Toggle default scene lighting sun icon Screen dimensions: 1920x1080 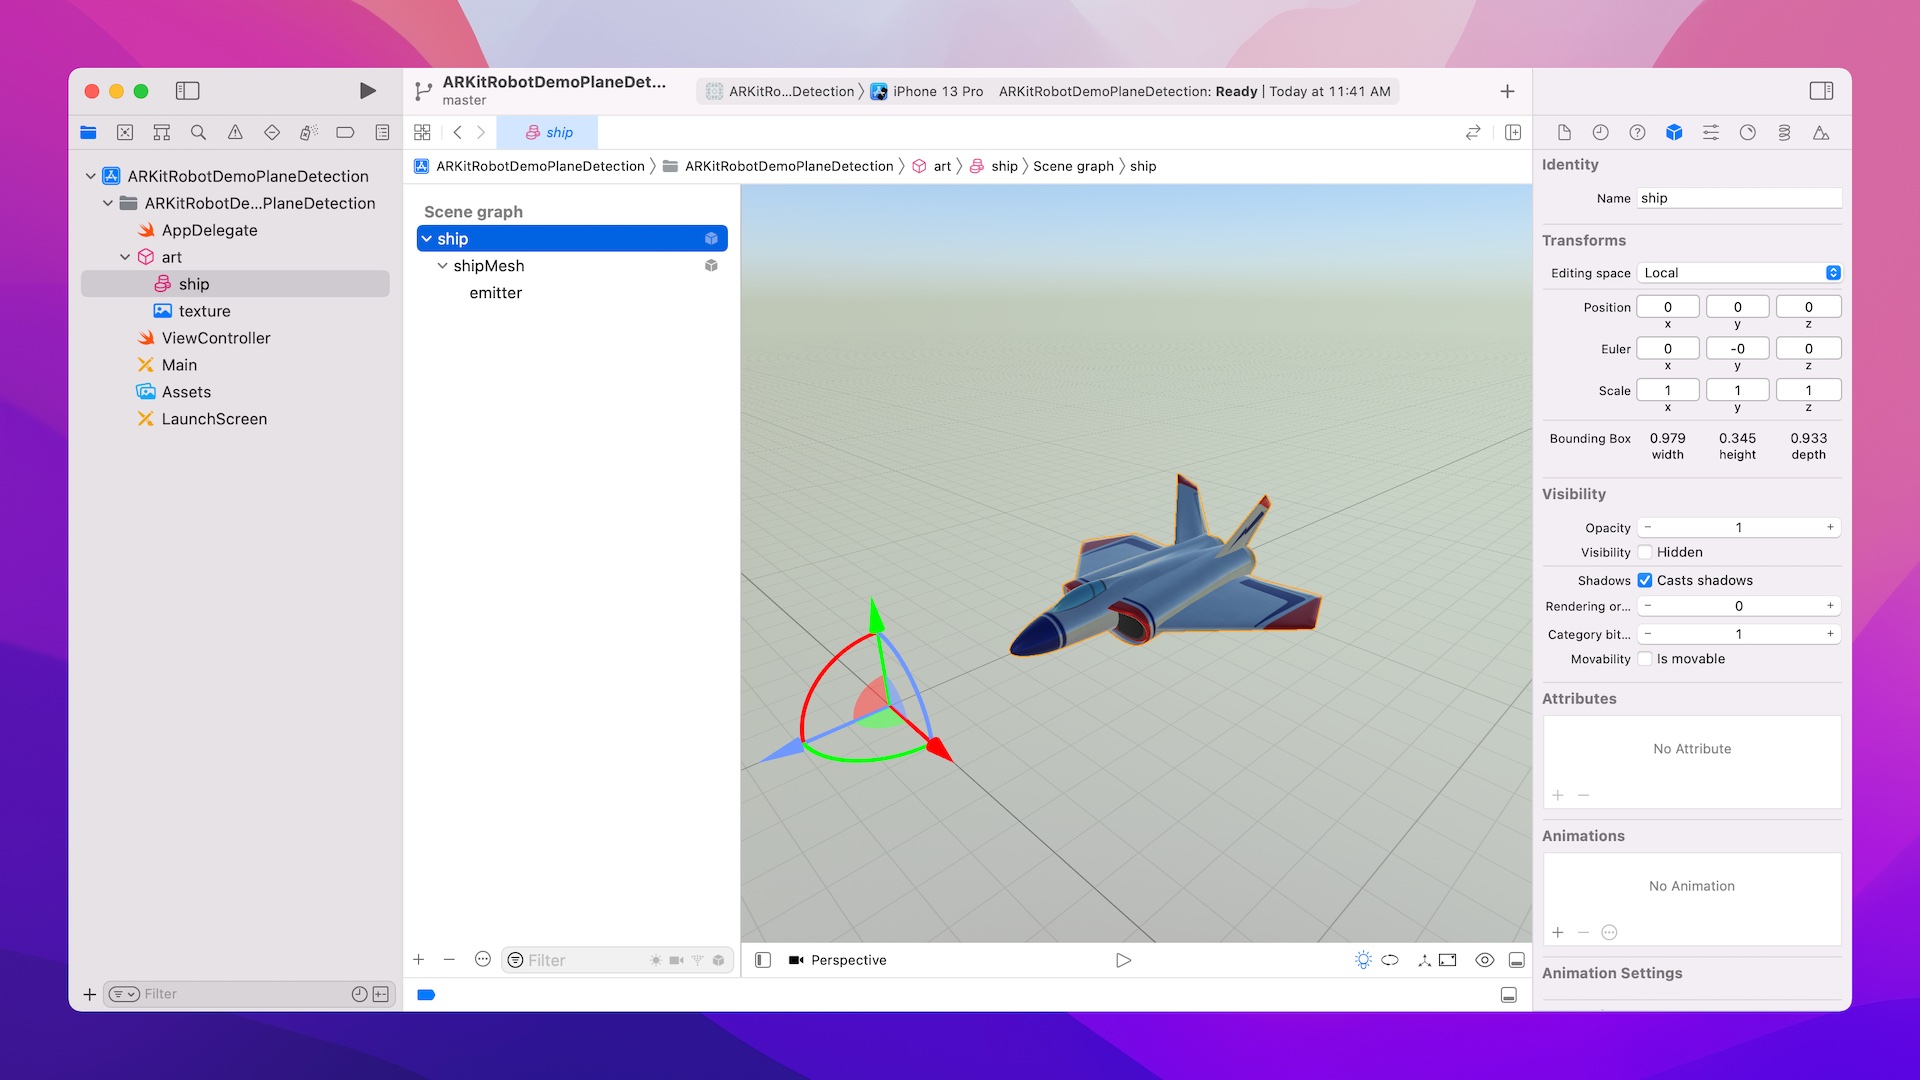[1362, 960]
